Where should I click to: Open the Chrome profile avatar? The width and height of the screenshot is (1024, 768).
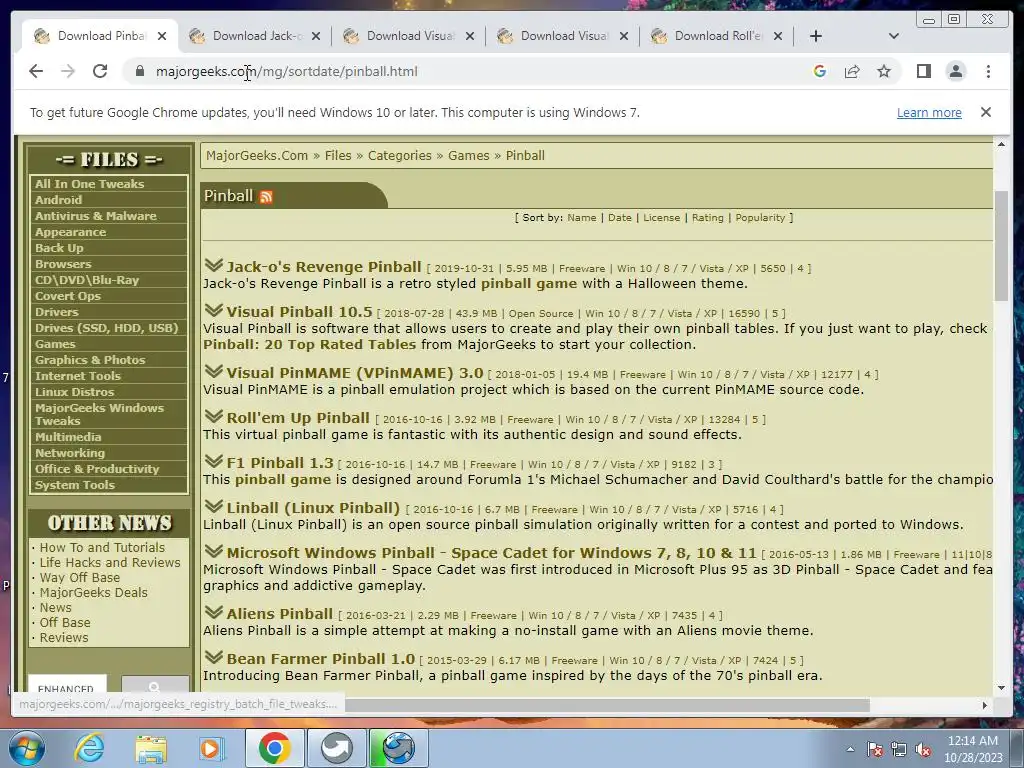point(955,71)
